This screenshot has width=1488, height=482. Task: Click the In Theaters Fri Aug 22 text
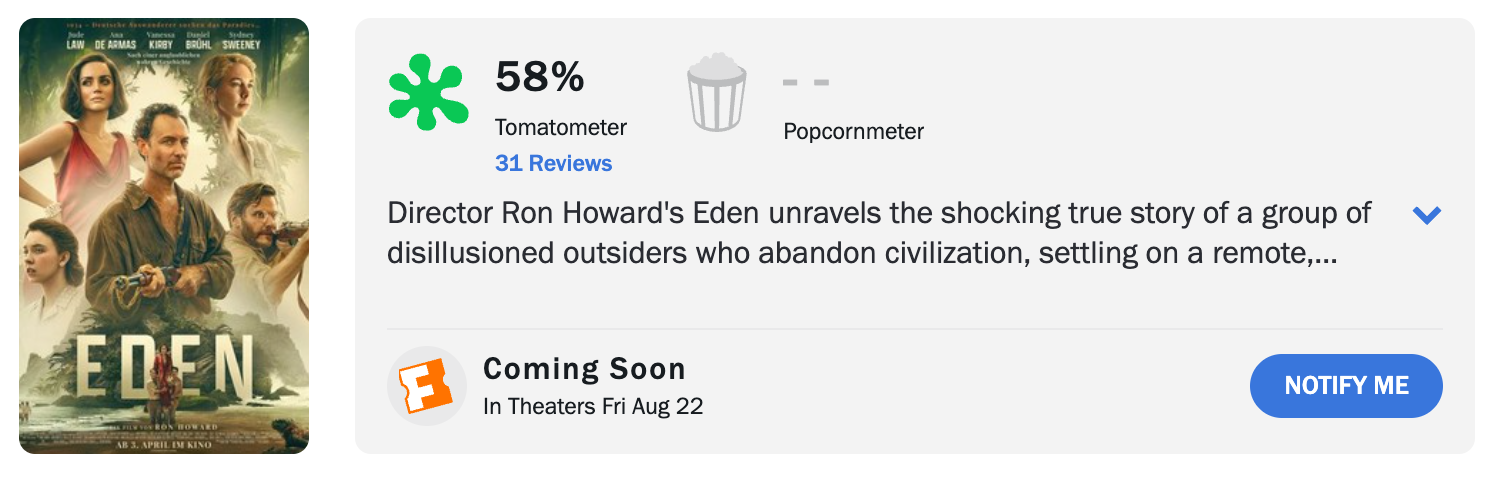tap(593, 406)
